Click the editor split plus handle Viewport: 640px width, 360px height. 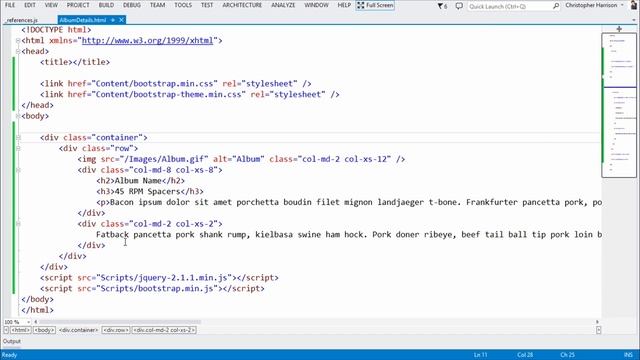619,29
